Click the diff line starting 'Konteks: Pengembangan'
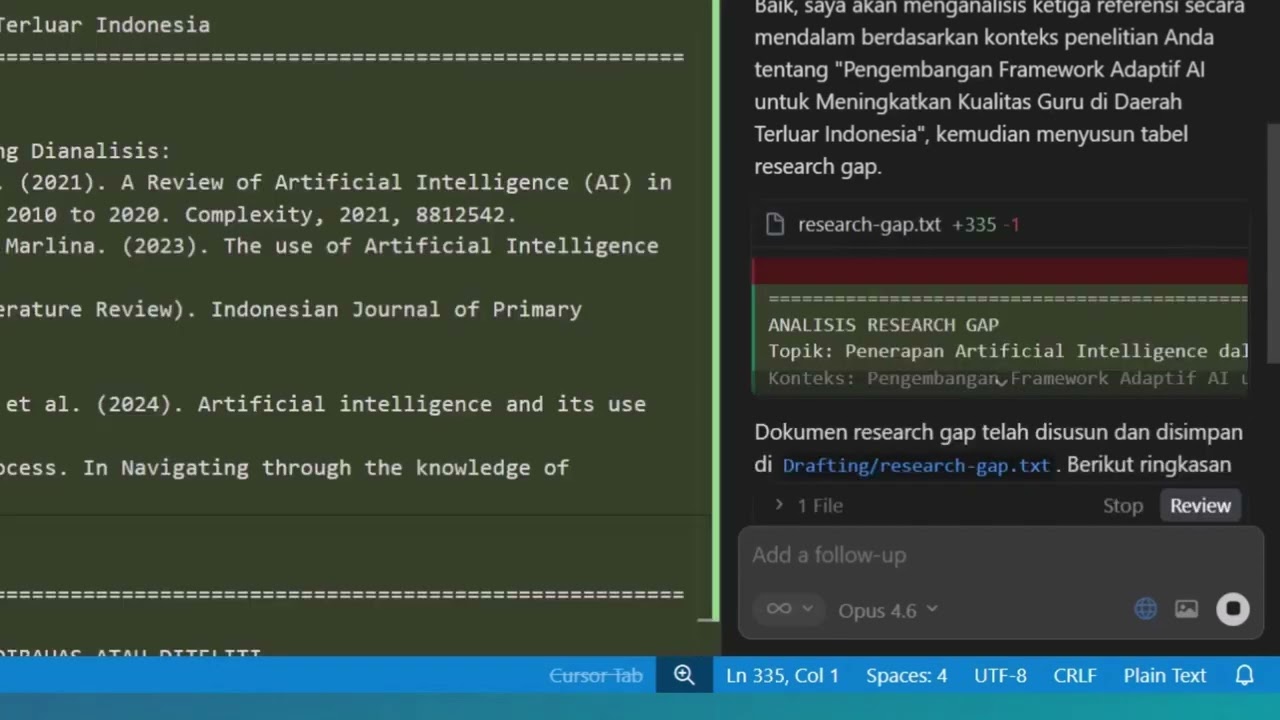The height and width of the screenshot is (720, 1280). point(1008,378)
